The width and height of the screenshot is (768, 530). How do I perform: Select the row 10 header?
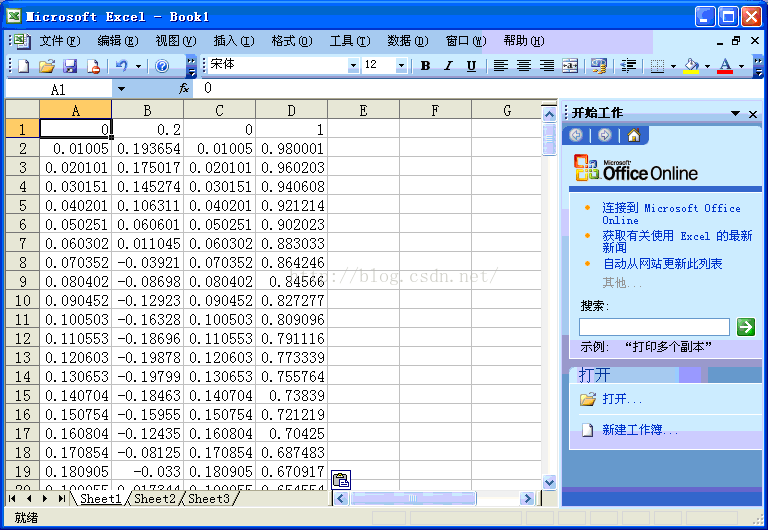23,300
